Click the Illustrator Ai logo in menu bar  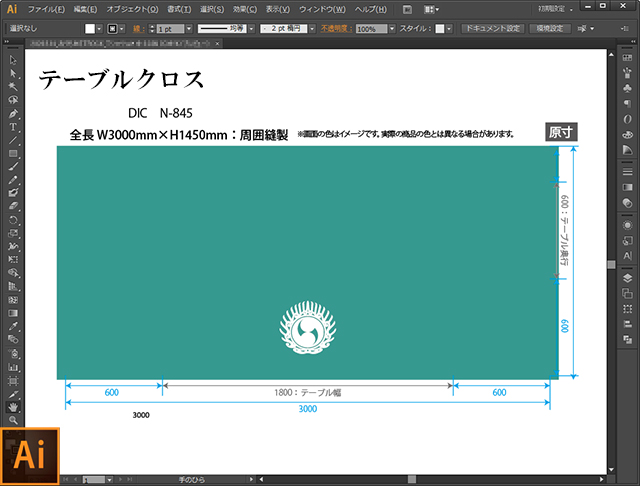12,8
